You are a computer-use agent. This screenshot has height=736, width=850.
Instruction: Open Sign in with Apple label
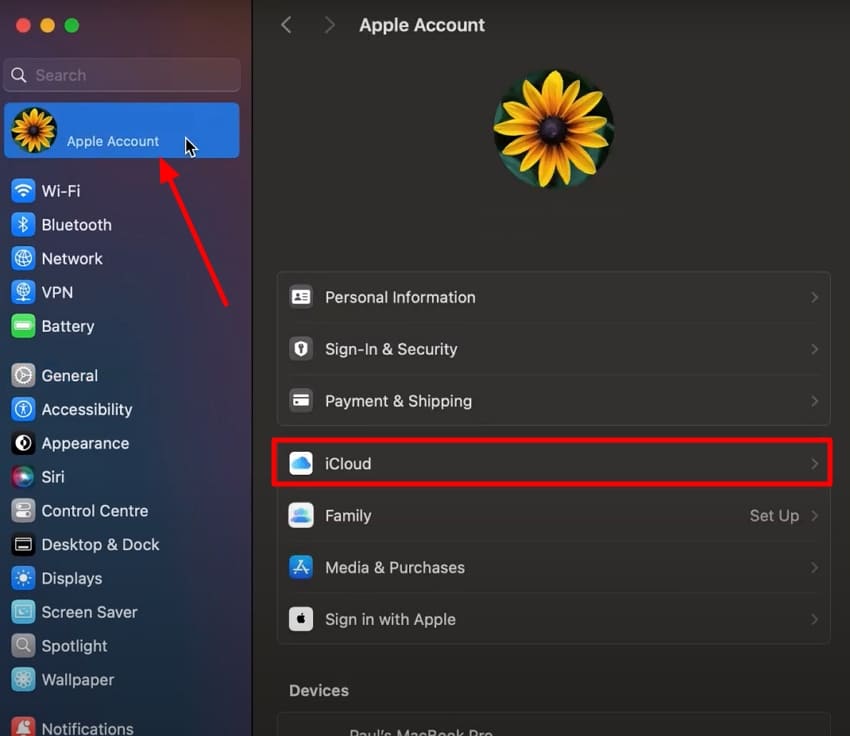pyautogui.click(x=390, y=619)
